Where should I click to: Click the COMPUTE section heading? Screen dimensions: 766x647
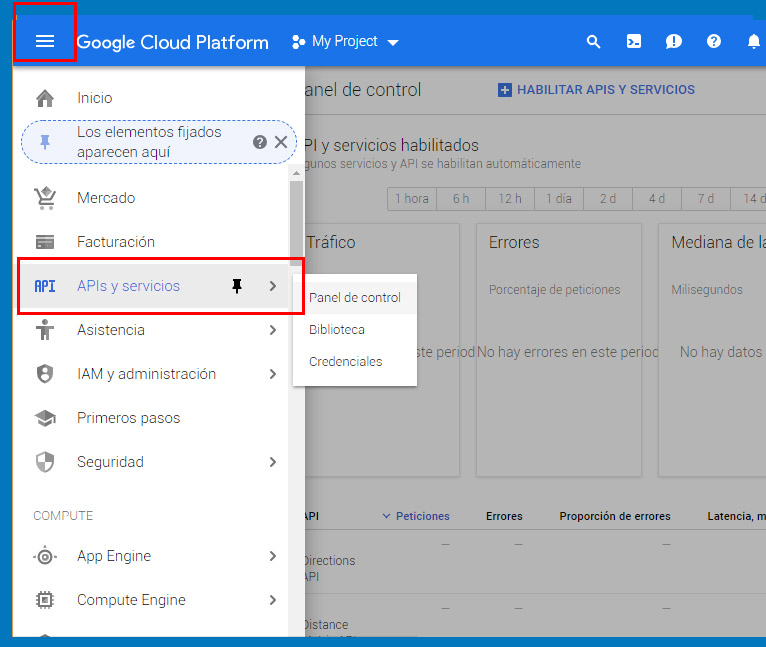[63, 516]
